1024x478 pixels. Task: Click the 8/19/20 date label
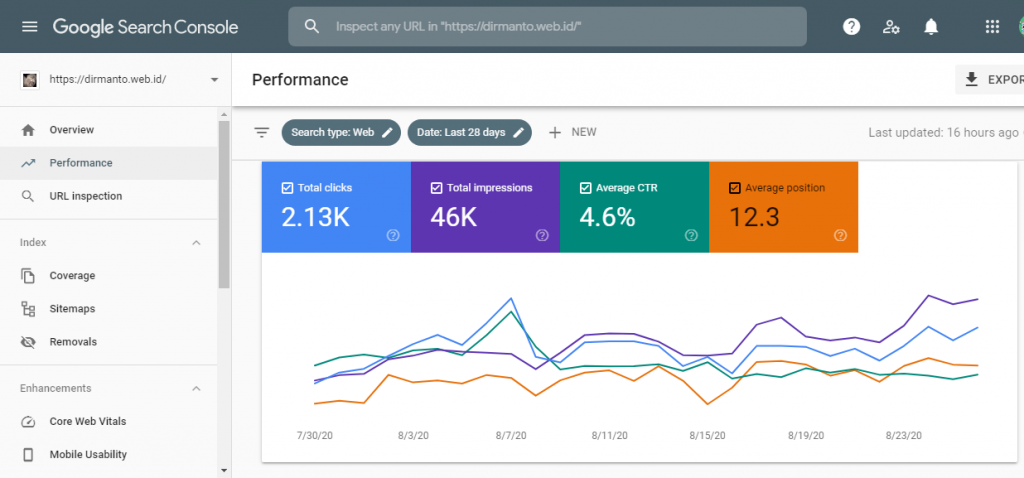(x=806, y=436)
